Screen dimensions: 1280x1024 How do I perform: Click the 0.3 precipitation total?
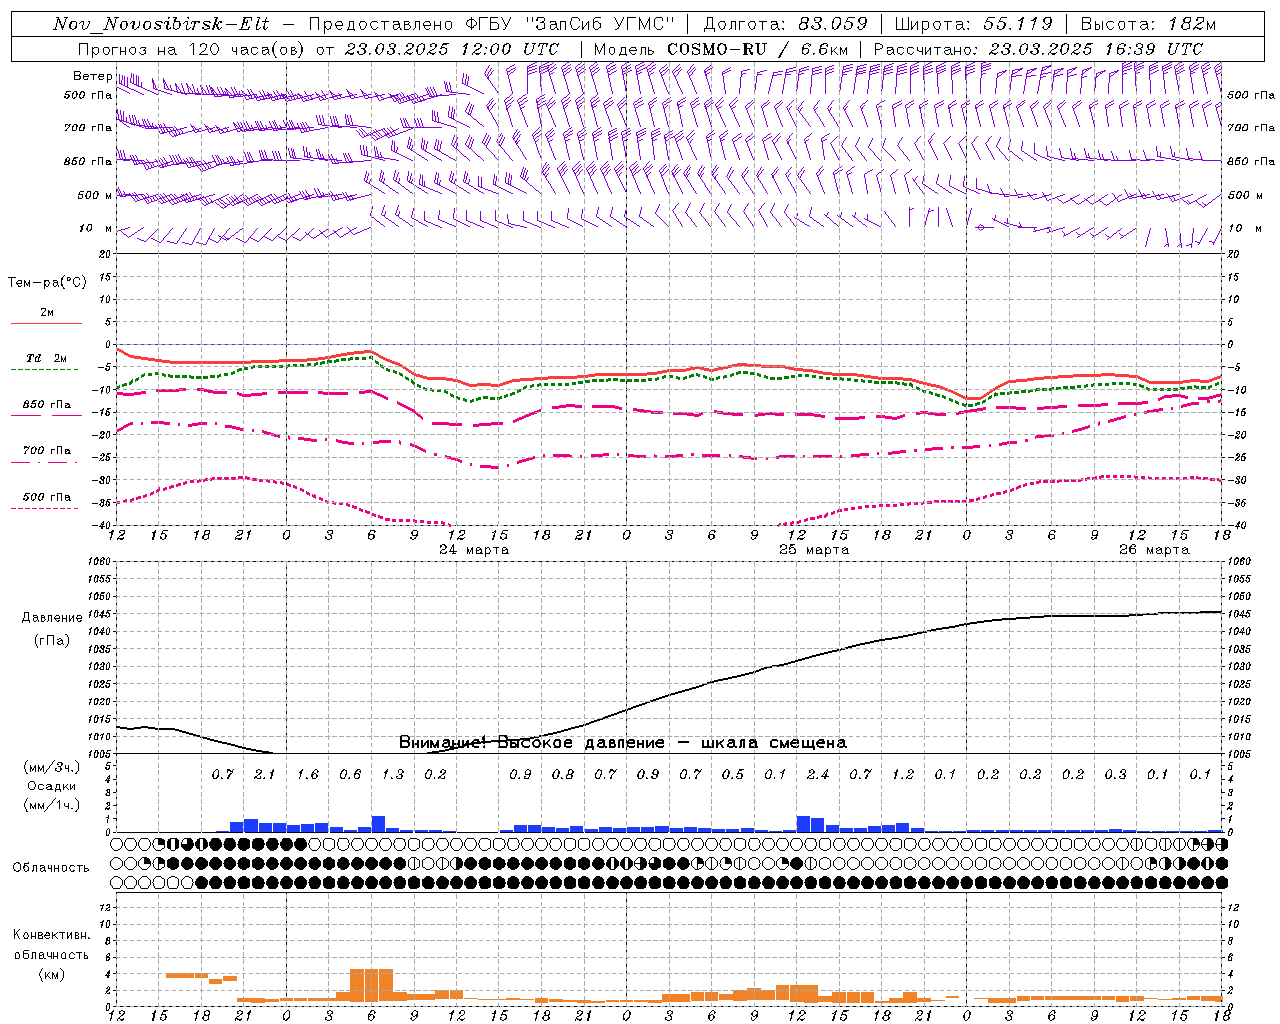(1115, 774)
